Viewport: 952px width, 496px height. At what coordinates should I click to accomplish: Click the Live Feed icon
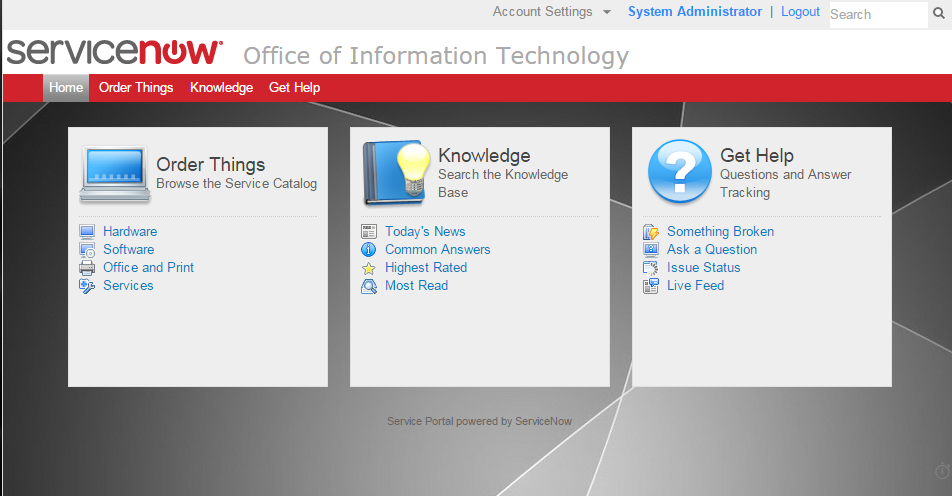pyautogui.click(x=651, y=286)
